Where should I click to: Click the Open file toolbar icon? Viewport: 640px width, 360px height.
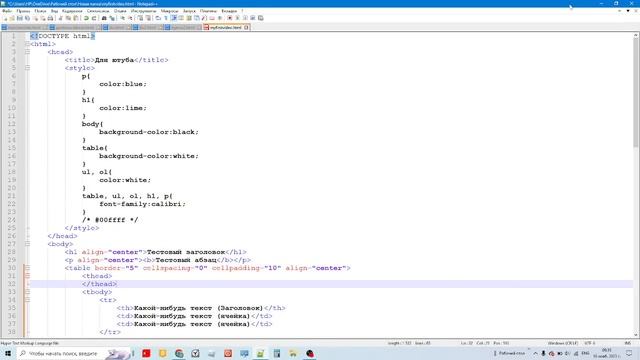[x=12, y=18]
